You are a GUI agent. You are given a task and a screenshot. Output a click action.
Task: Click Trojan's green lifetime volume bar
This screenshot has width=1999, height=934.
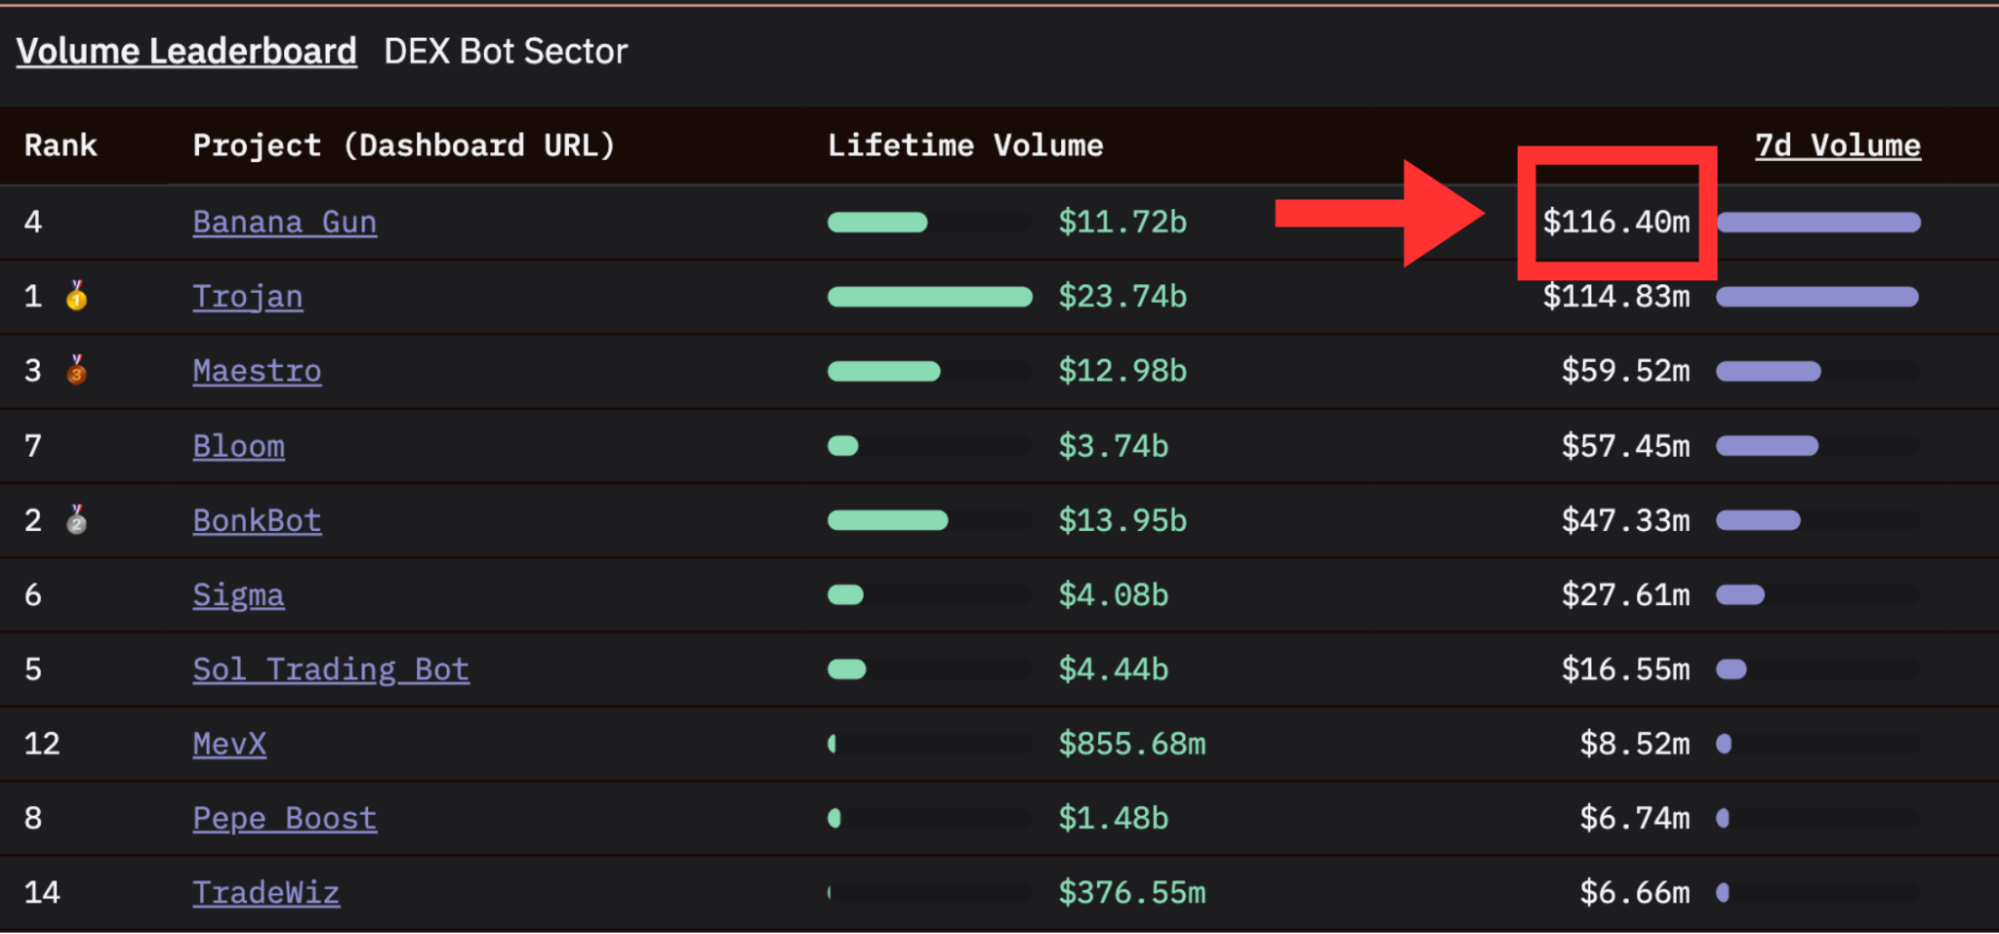coord(930,296)
